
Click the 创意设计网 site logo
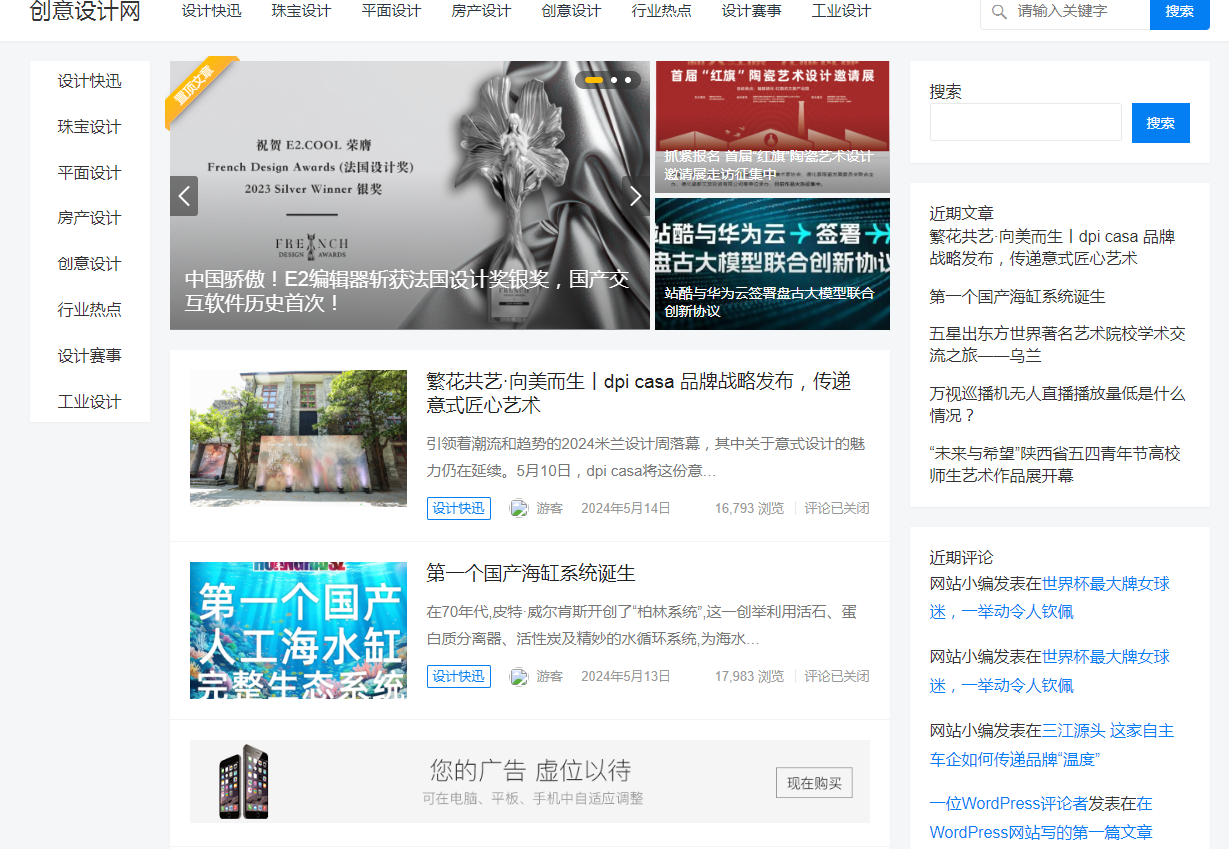85,12
